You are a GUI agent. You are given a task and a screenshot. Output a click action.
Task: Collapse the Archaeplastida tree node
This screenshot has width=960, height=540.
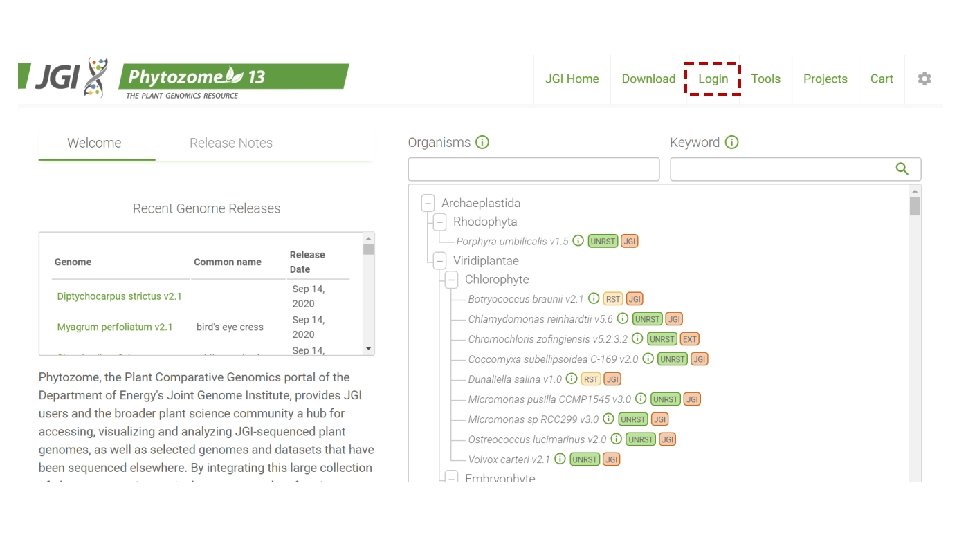click(428, 203)
